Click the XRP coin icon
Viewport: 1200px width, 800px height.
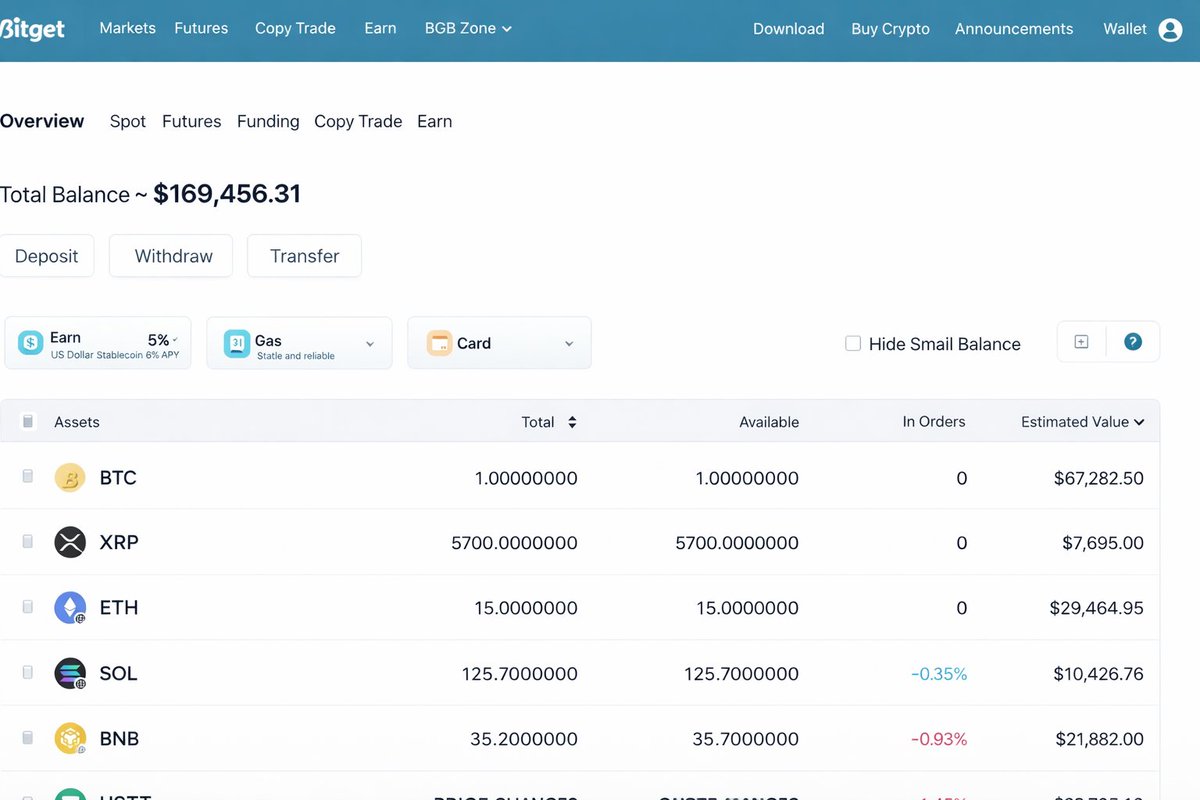pyautogui.click(x=70, y=542)
